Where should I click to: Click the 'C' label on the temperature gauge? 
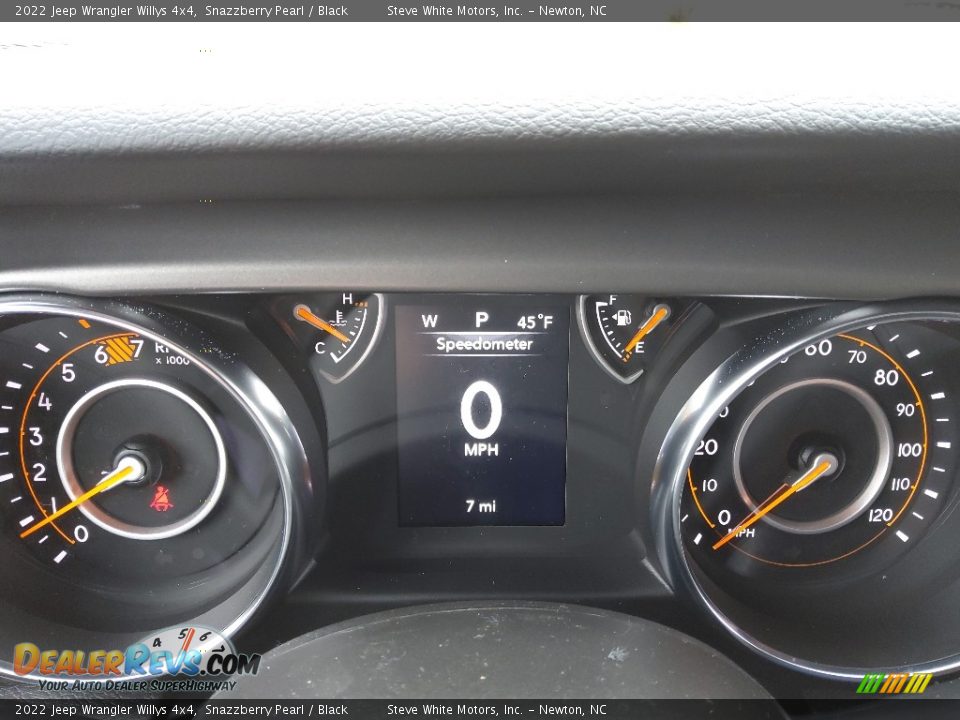pos(319,348)
